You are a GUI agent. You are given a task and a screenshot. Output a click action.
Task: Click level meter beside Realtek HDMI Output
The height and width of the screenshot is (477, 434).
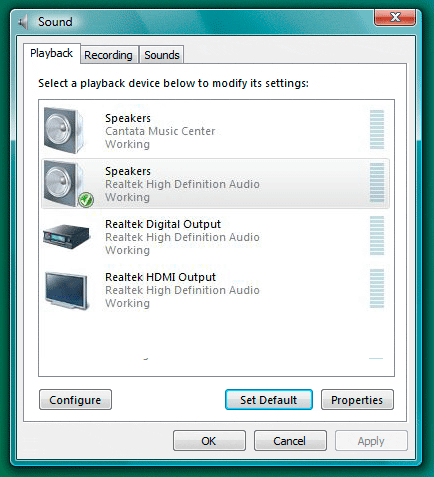[x=377, y=288]
